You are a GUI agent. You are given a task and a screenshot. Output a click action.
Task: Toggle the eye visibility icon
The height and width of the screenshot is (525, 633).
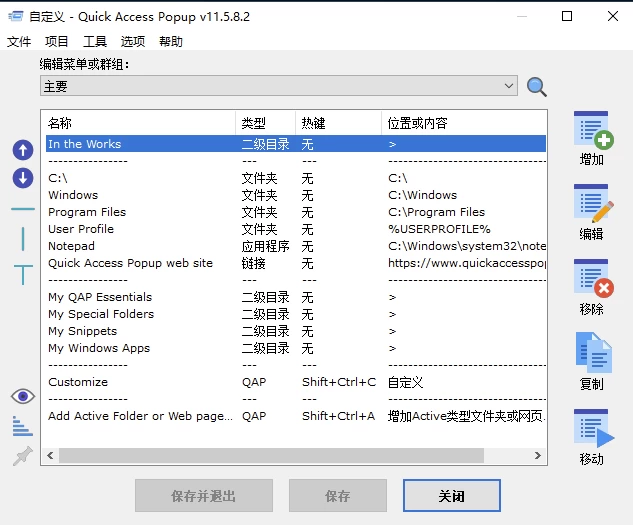point(22,397)
